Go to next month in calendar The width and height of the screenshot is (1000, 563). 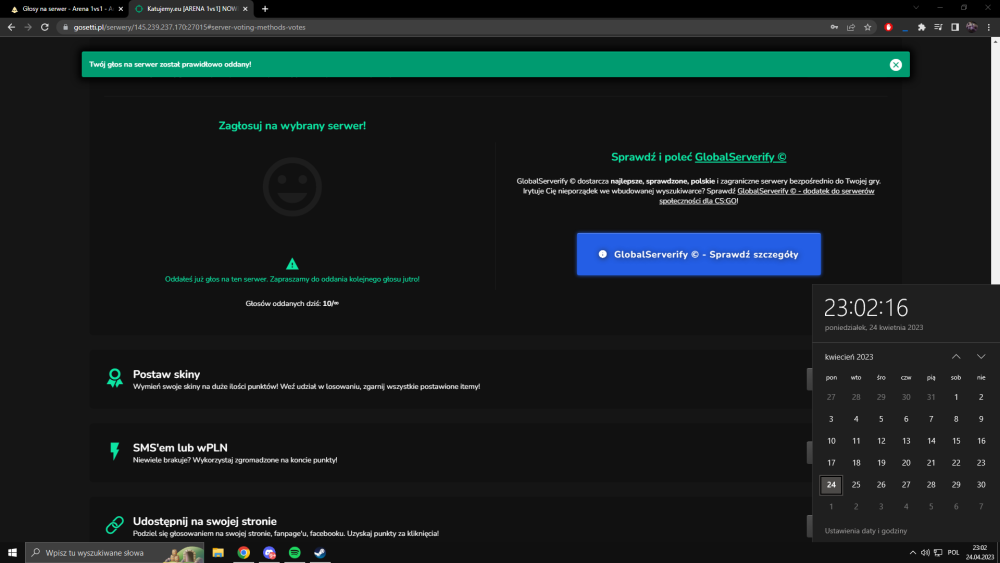tap(981, 356)
